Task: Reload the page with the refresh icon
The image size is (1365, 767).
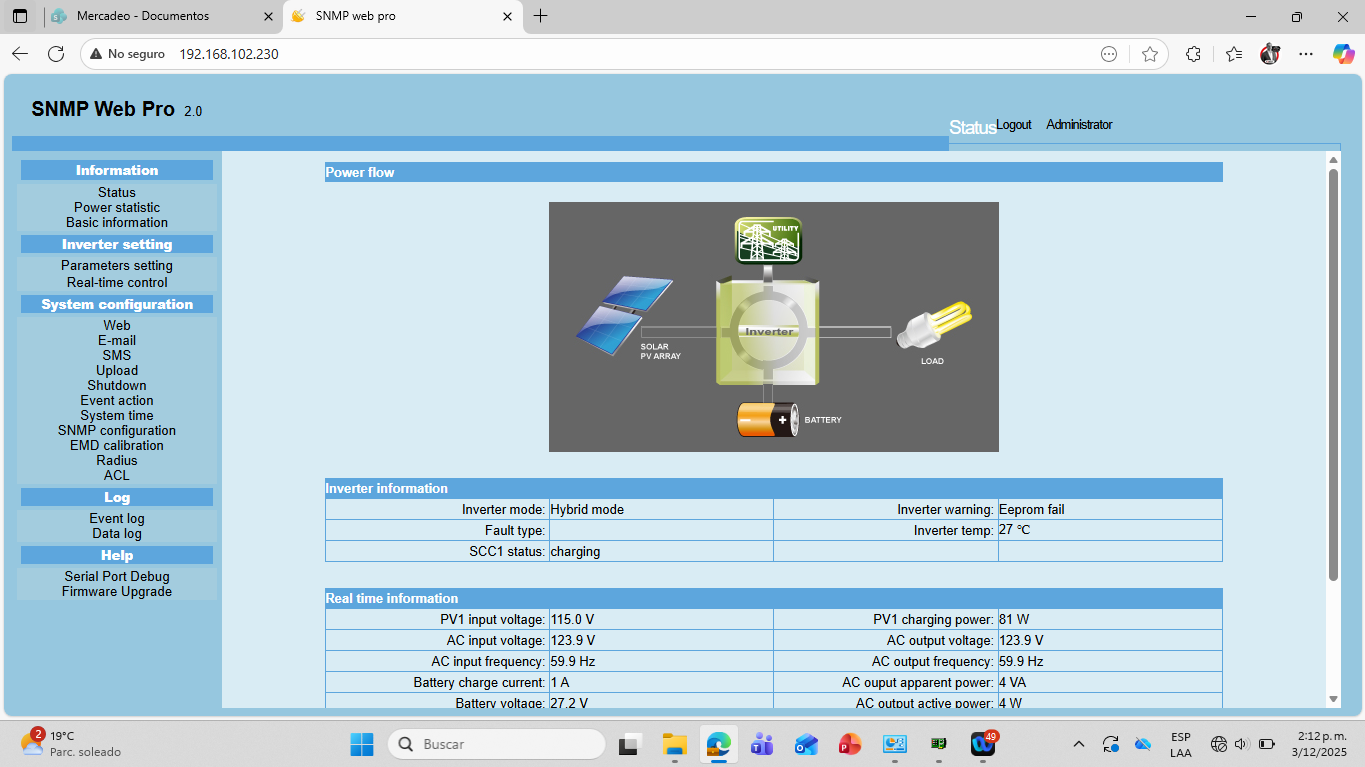Action: 56,54
